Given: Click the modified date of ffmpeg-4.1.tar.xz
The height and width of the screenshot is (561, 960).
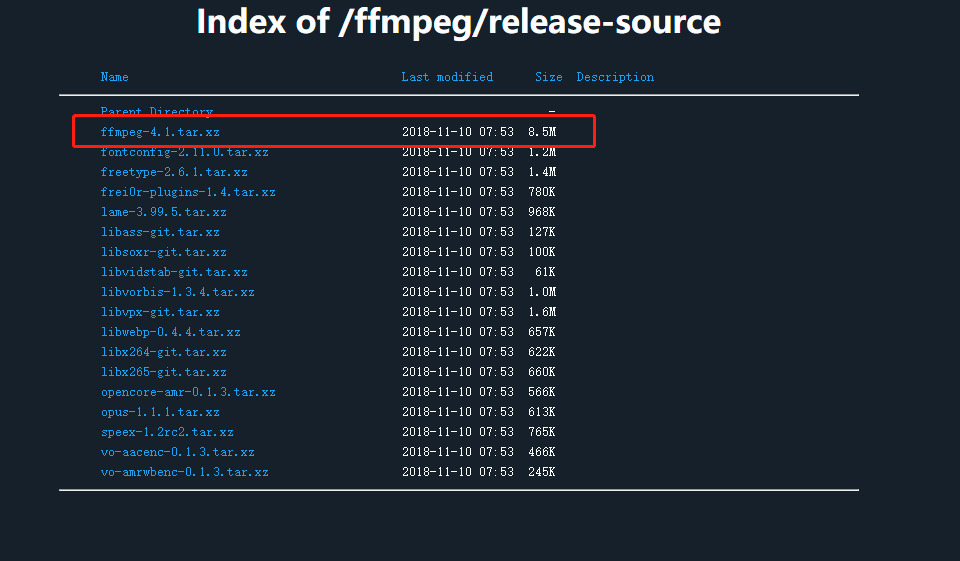Looking at the screenshot, I should pos(458,132).
